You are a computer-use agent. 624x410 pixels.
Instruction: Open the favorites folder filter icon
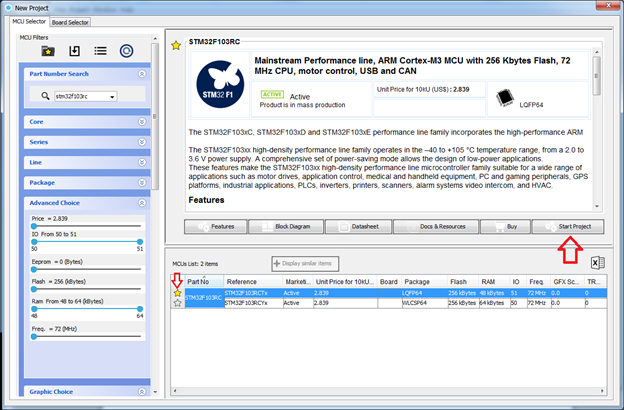pyautogui.click(x=48, y=51)
